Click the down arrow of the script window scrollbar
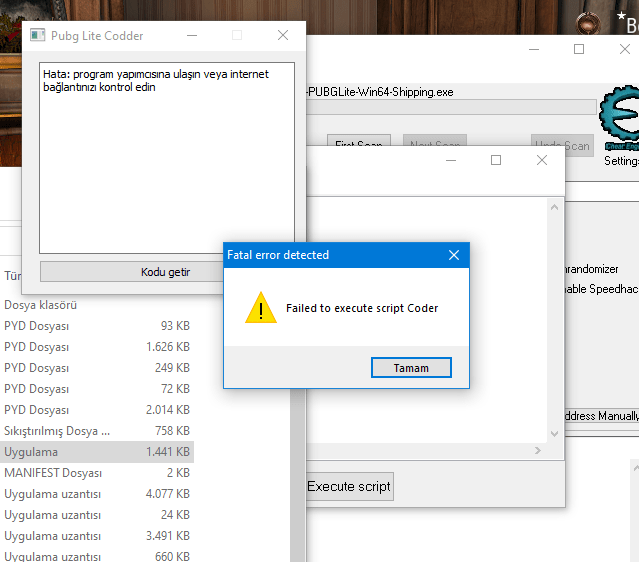The height and width of the screenshot is (562, 639). (554, 434)
